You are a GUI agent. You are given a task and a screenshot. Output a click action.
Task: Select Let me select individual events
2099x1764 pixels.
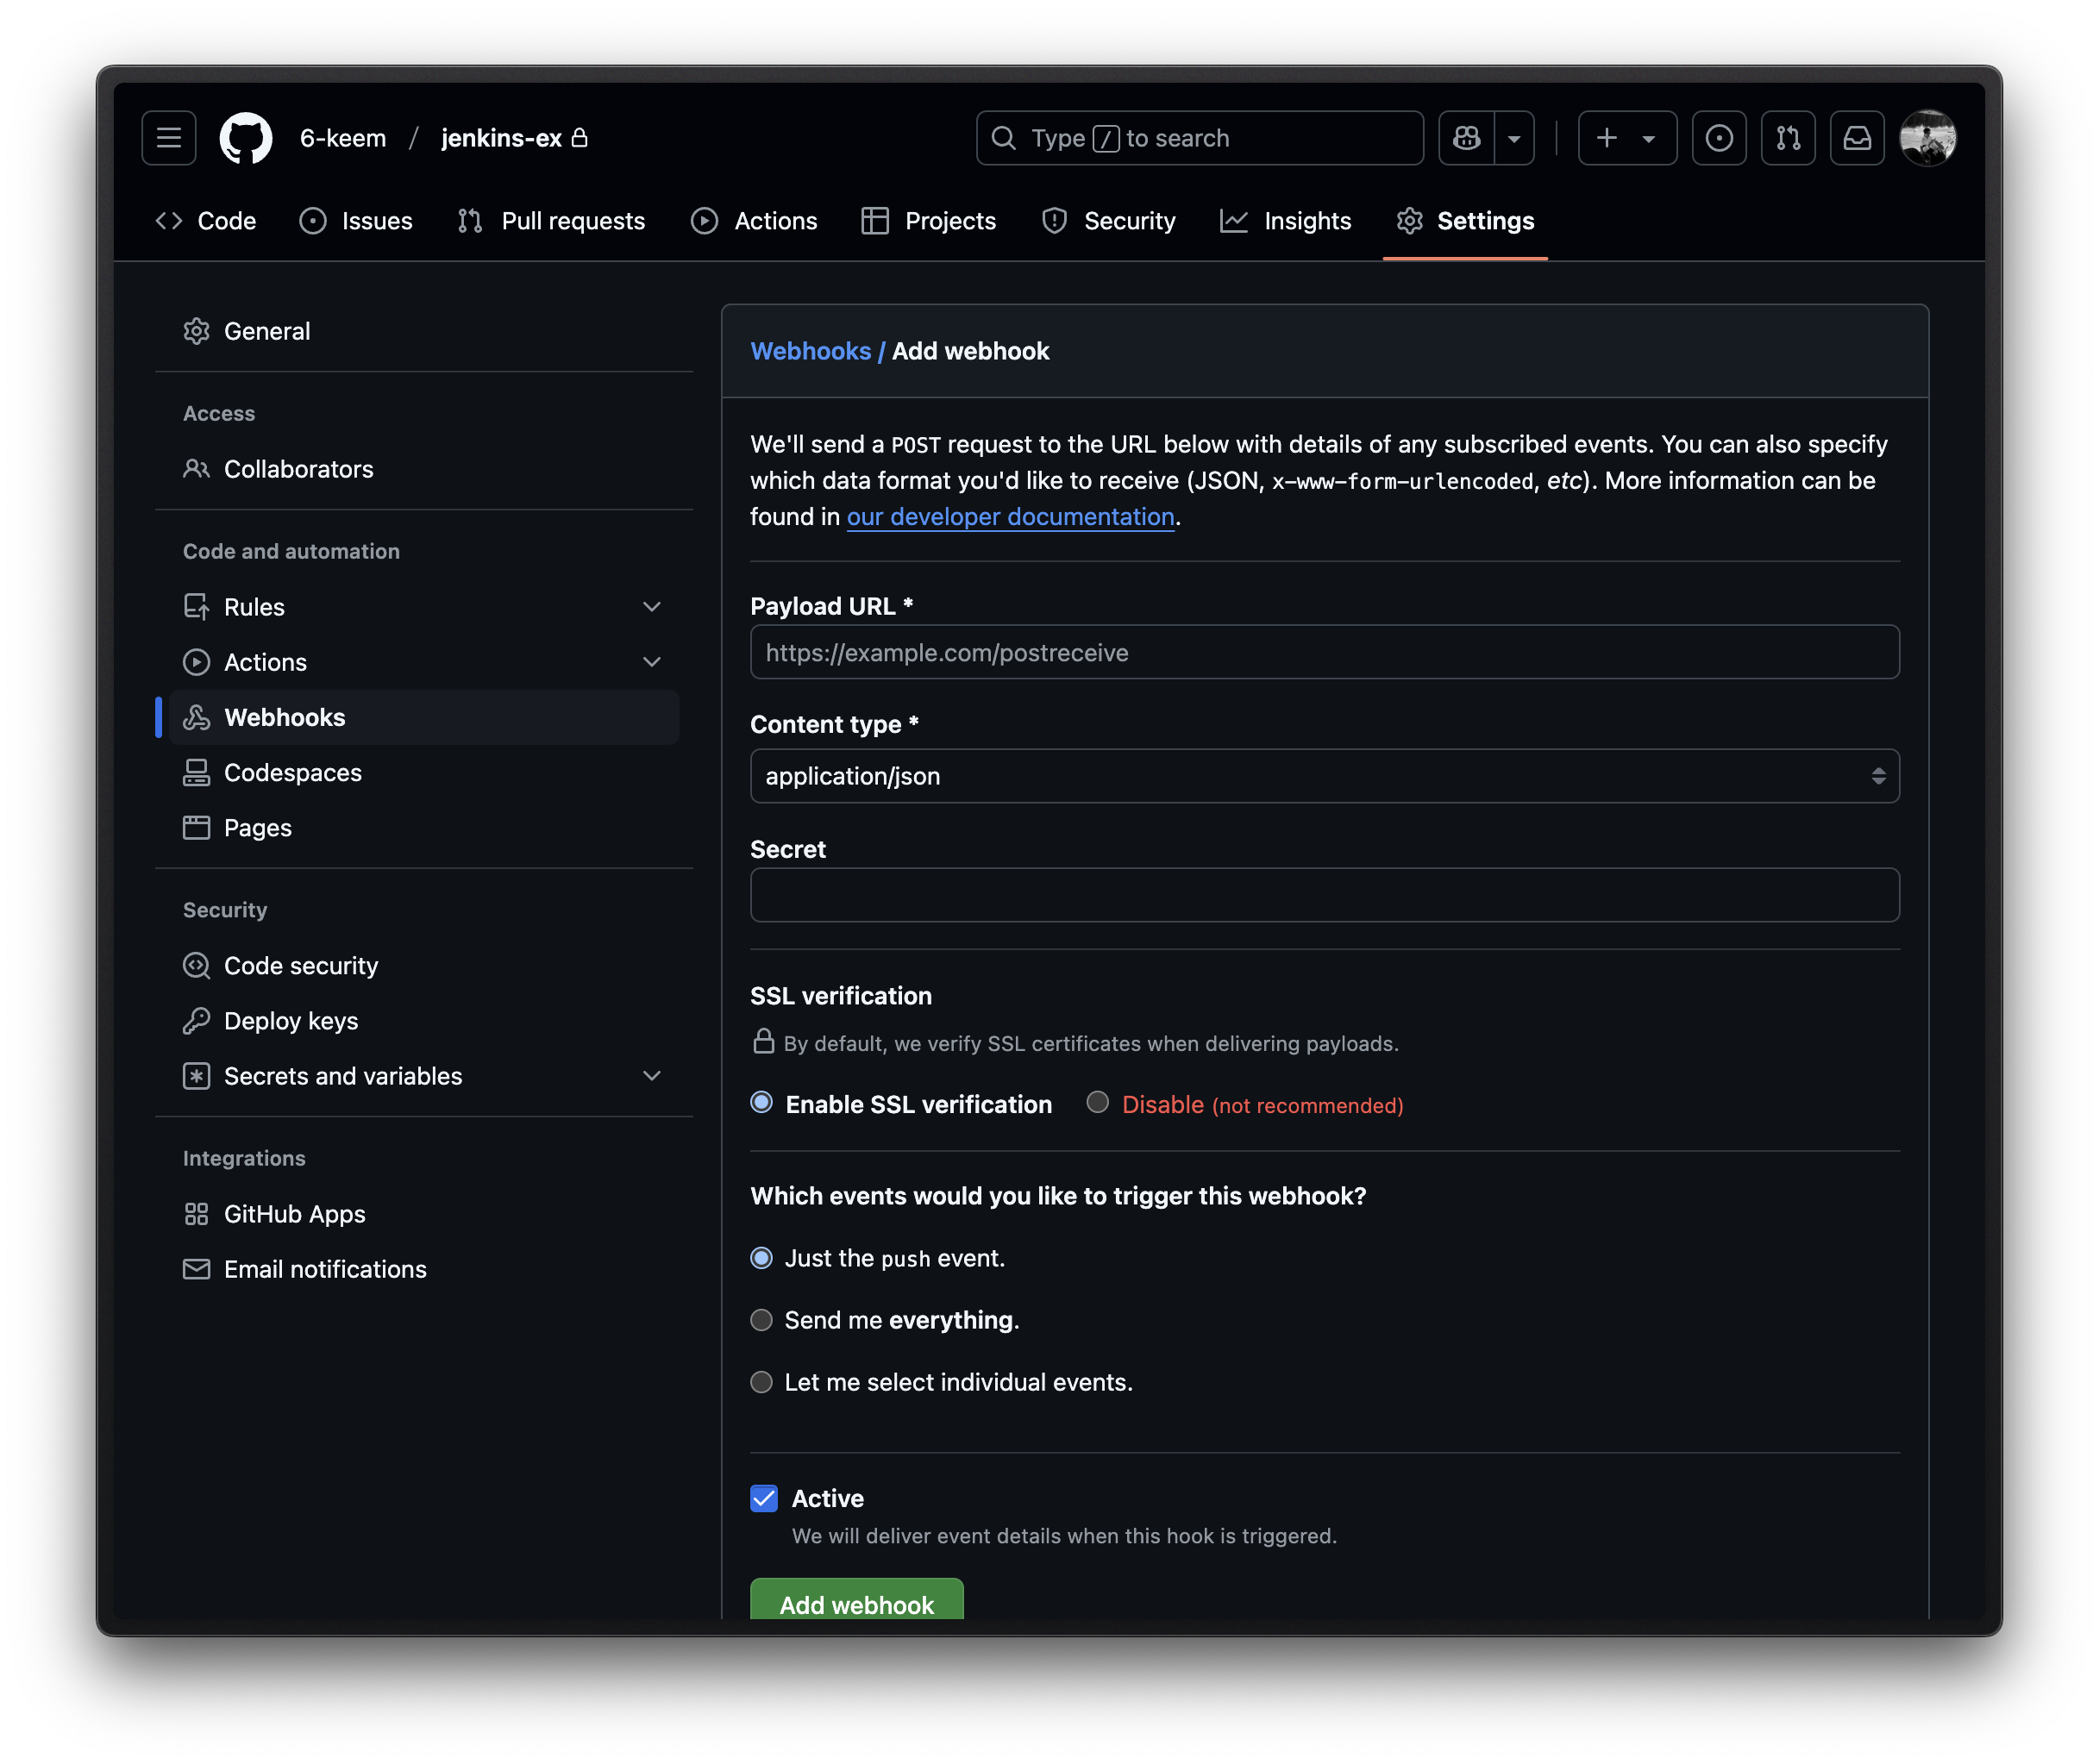point(761,1382)
